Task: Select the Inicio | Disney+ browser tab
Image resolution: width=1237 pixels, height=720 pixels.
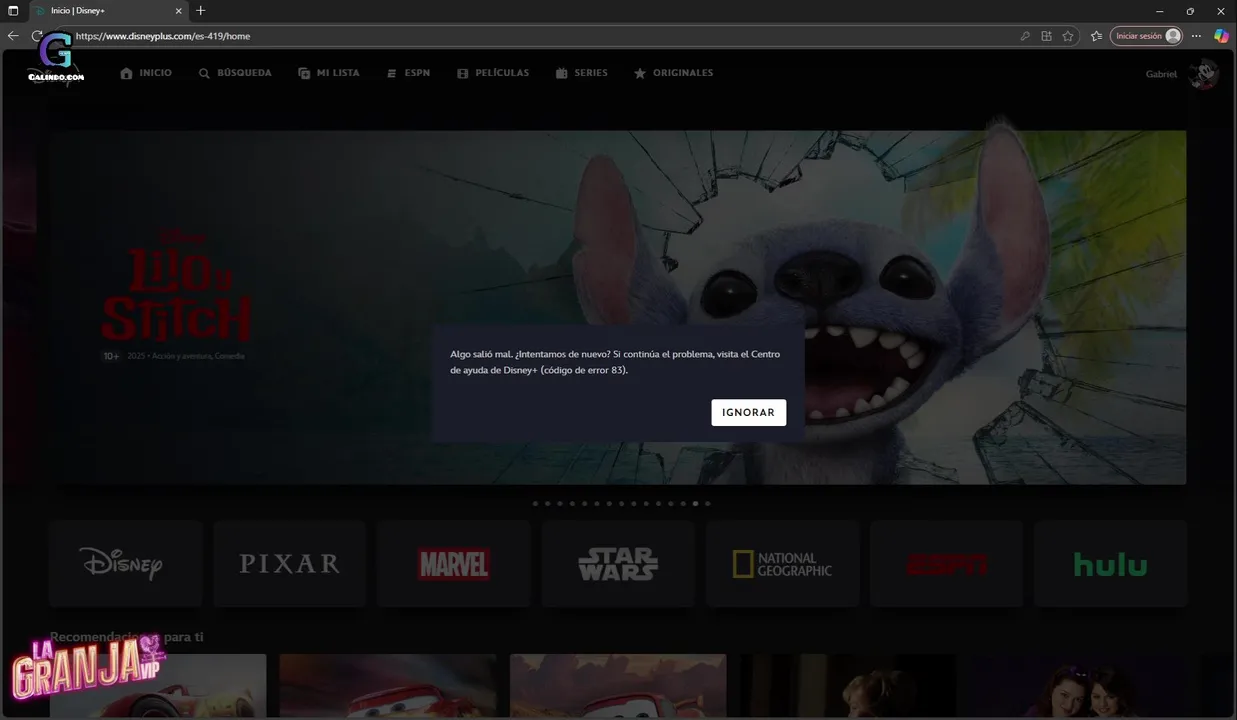Action: 109,11
